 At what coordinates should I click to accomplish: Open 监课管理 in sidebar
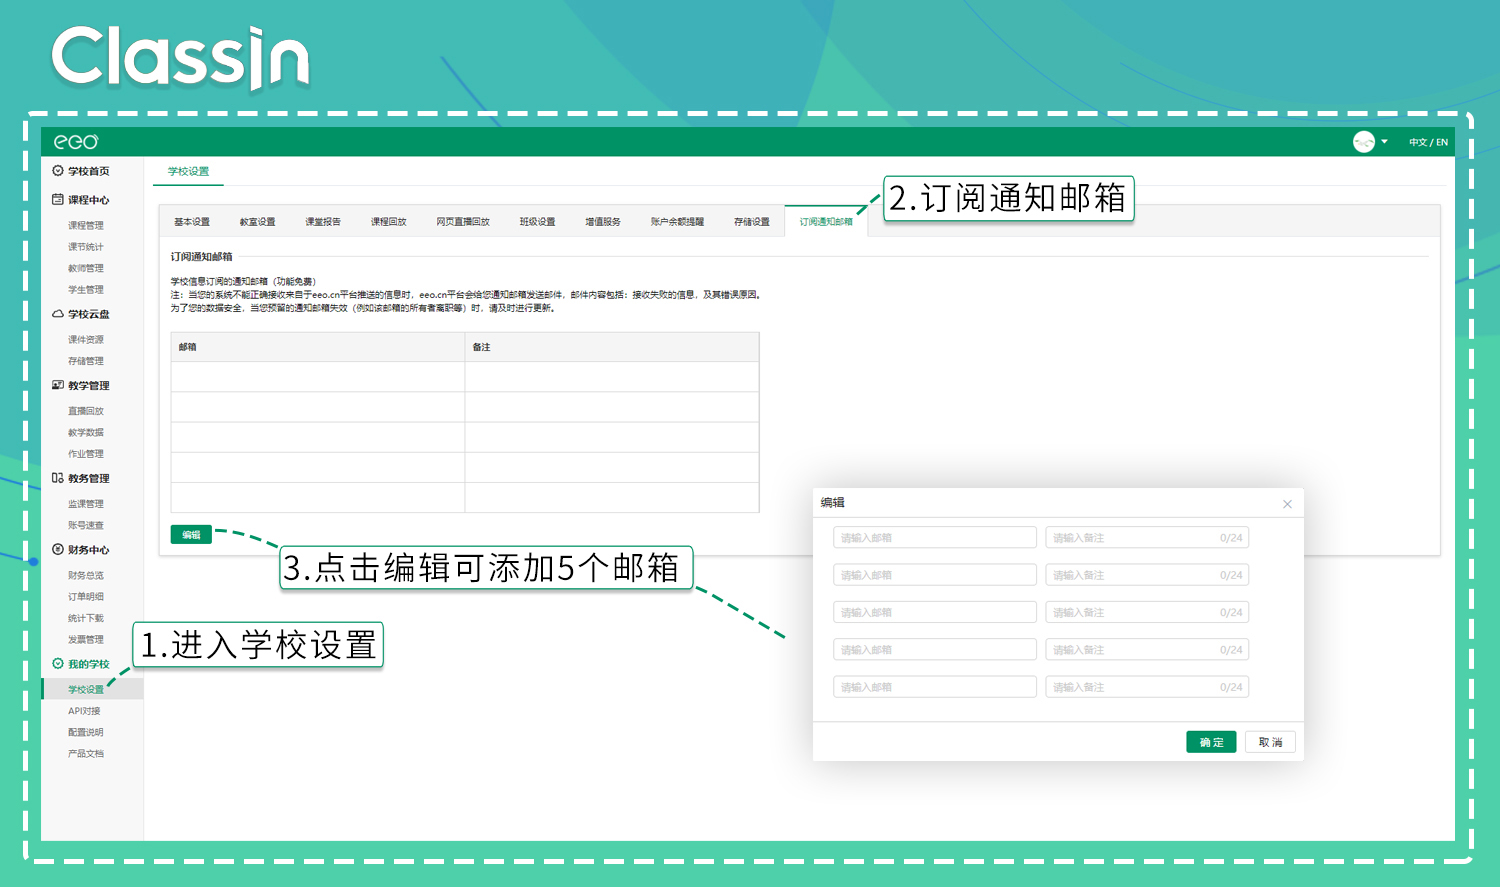[x=86, y=504]
